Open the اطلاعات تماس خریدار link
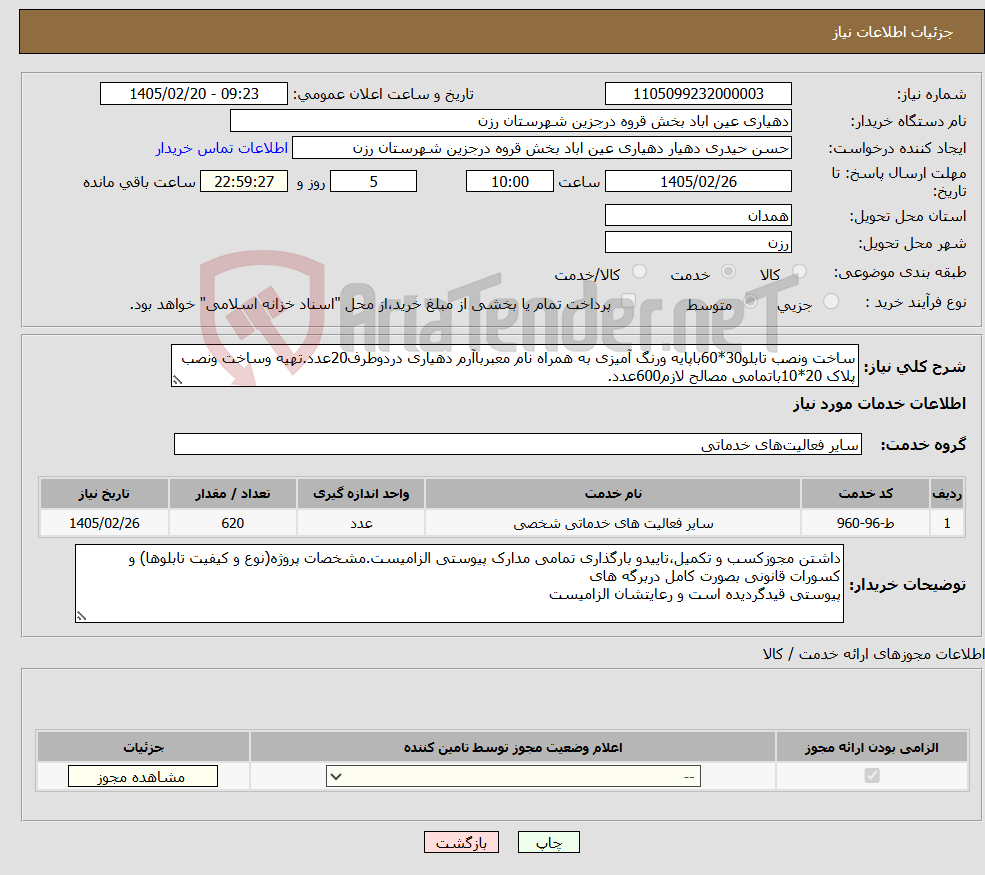The height and width of the screenshot is (875, 985). tap(222, 148)
